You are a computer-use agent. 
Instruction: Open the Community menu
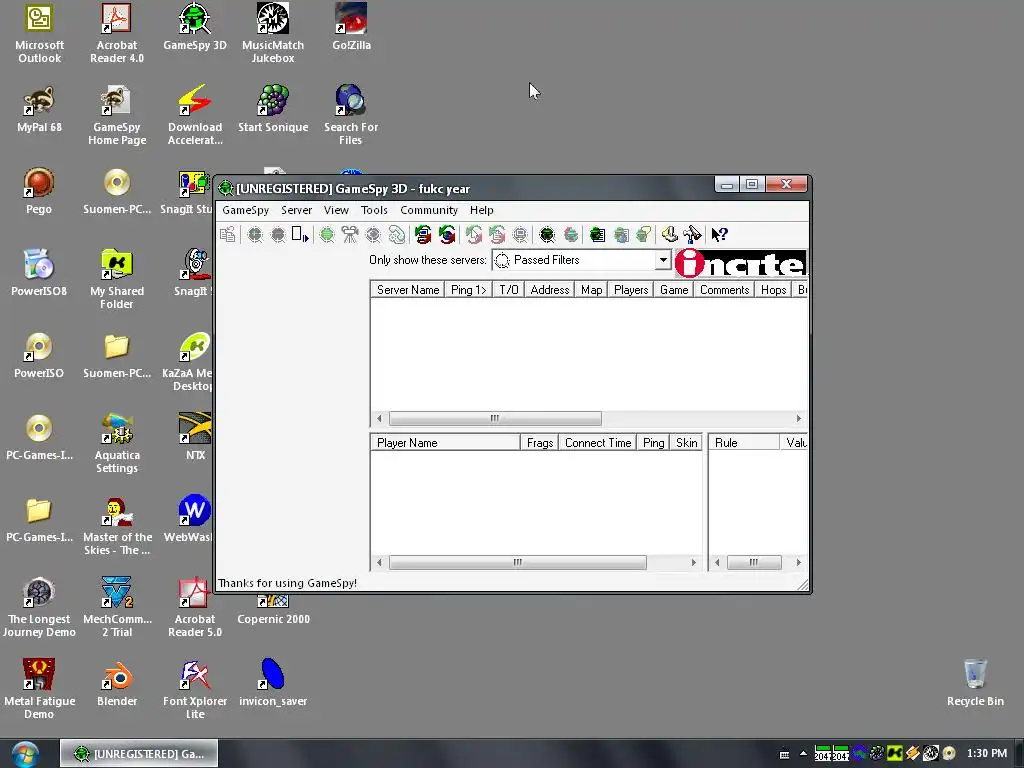pyautogui.click(x=429, y=210)
